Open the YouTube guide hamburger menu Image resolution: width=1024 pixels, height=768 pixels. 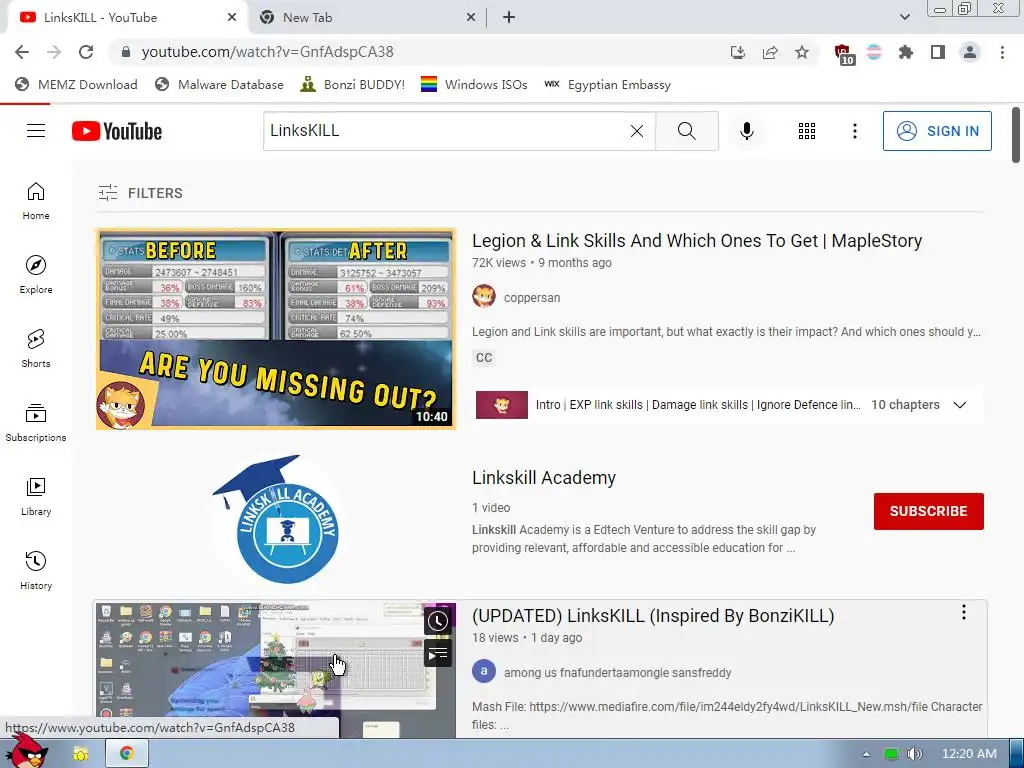point(36,131)
